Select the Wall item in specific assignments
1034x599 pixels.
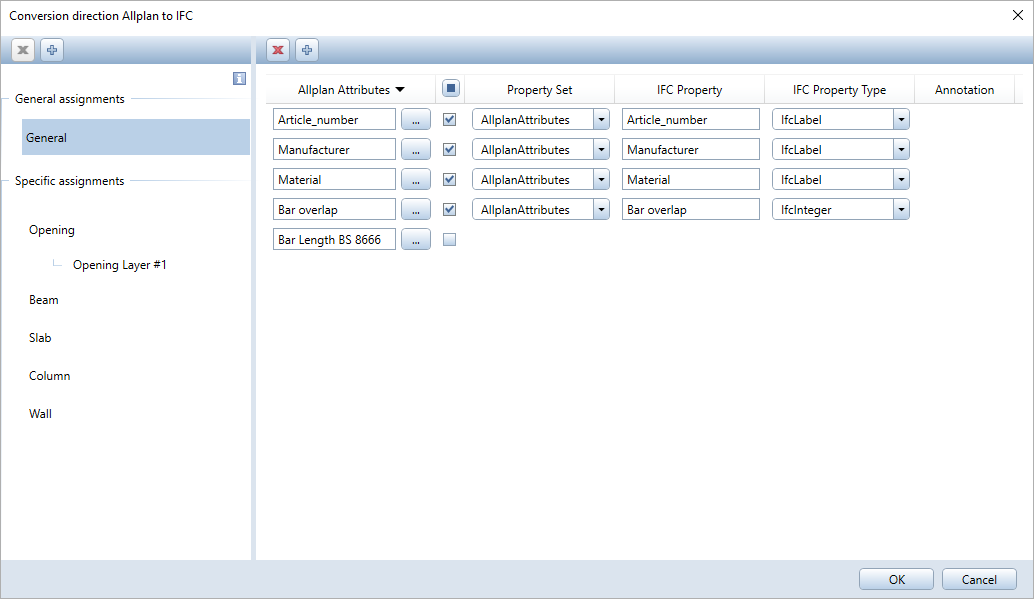(41, 414)
